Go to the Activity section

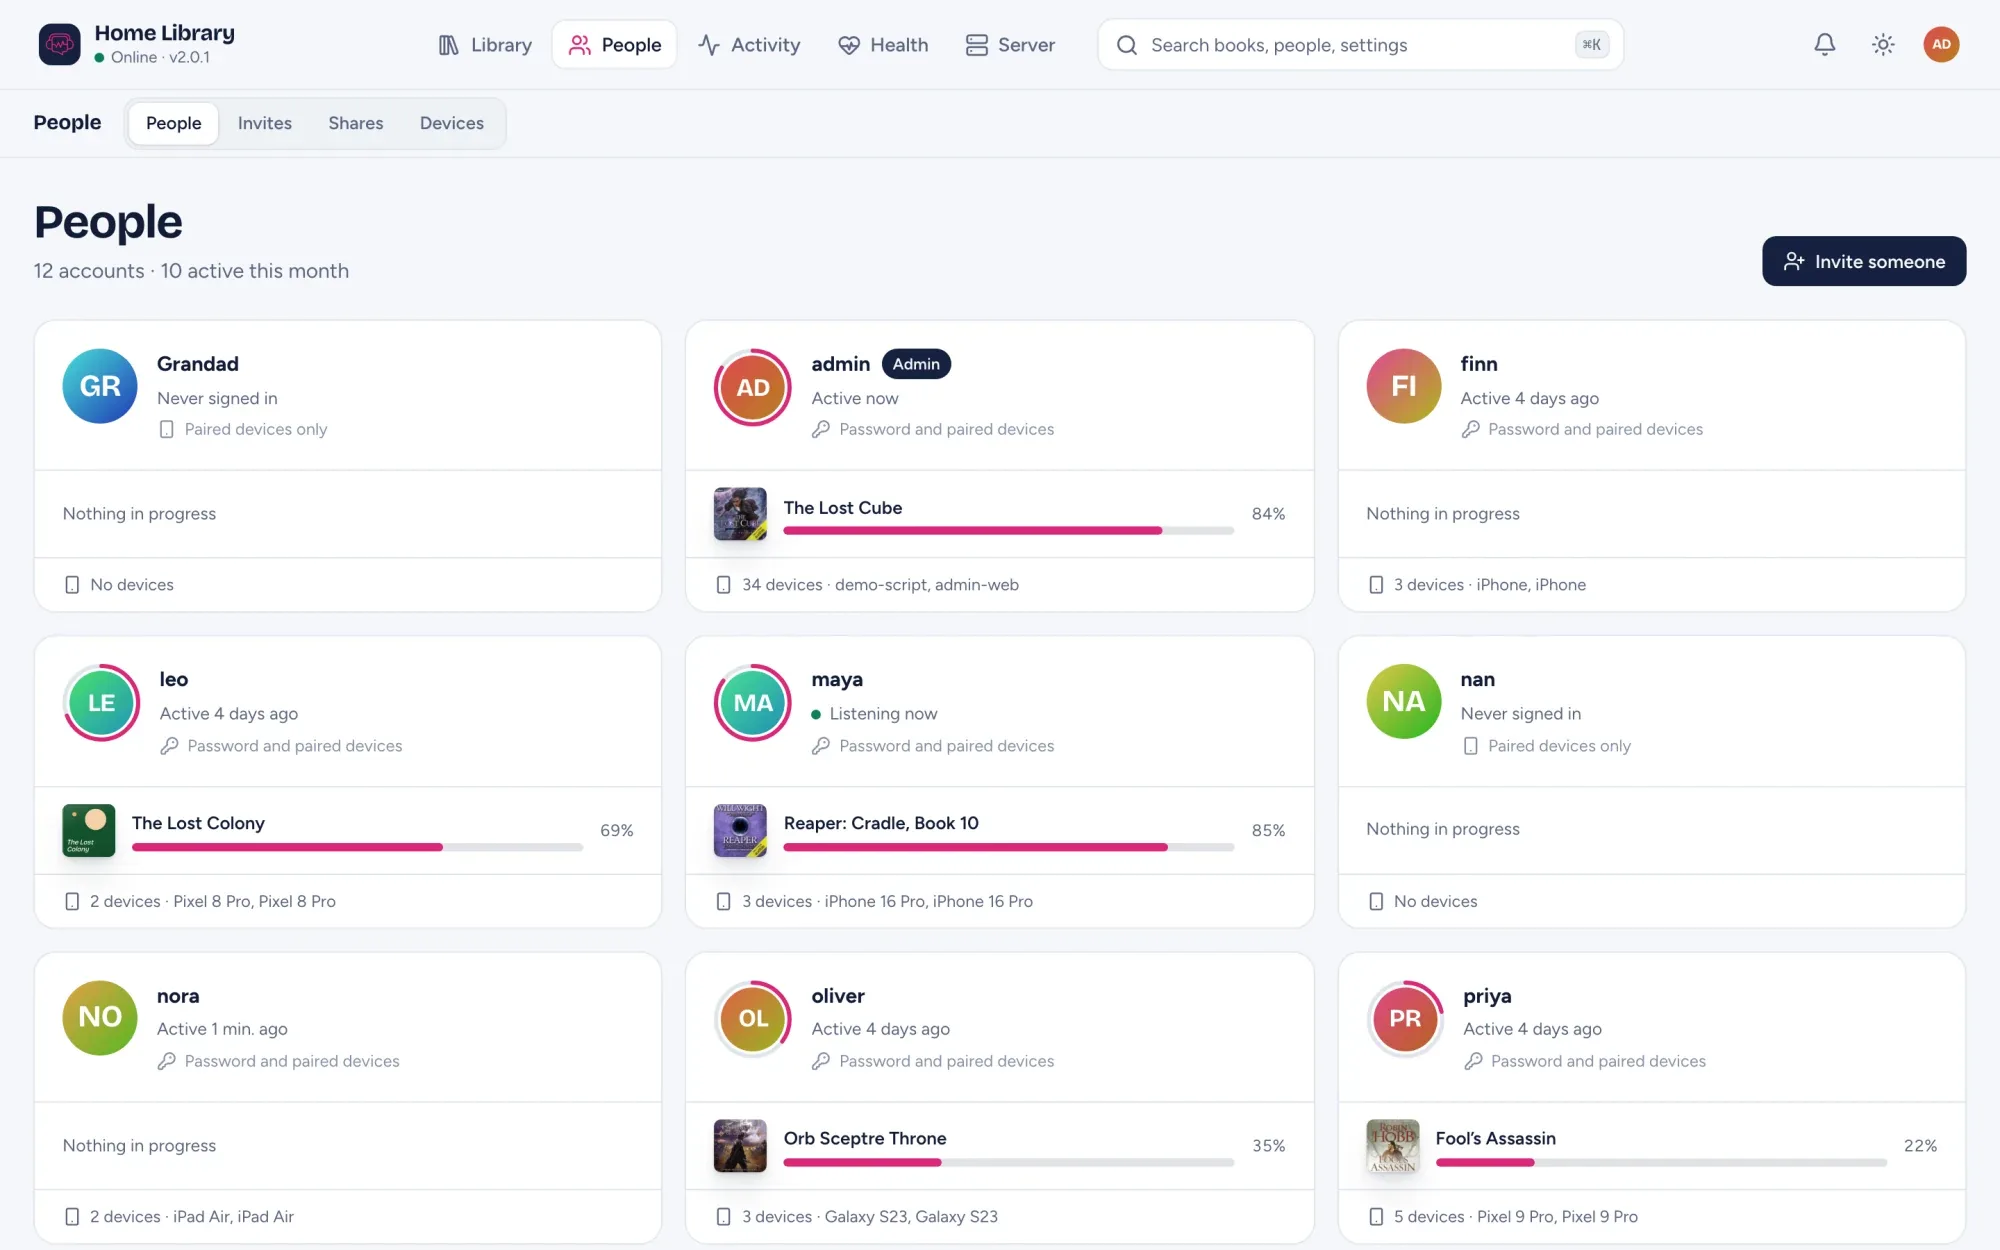pyautogui.click(x=749, y=45)
